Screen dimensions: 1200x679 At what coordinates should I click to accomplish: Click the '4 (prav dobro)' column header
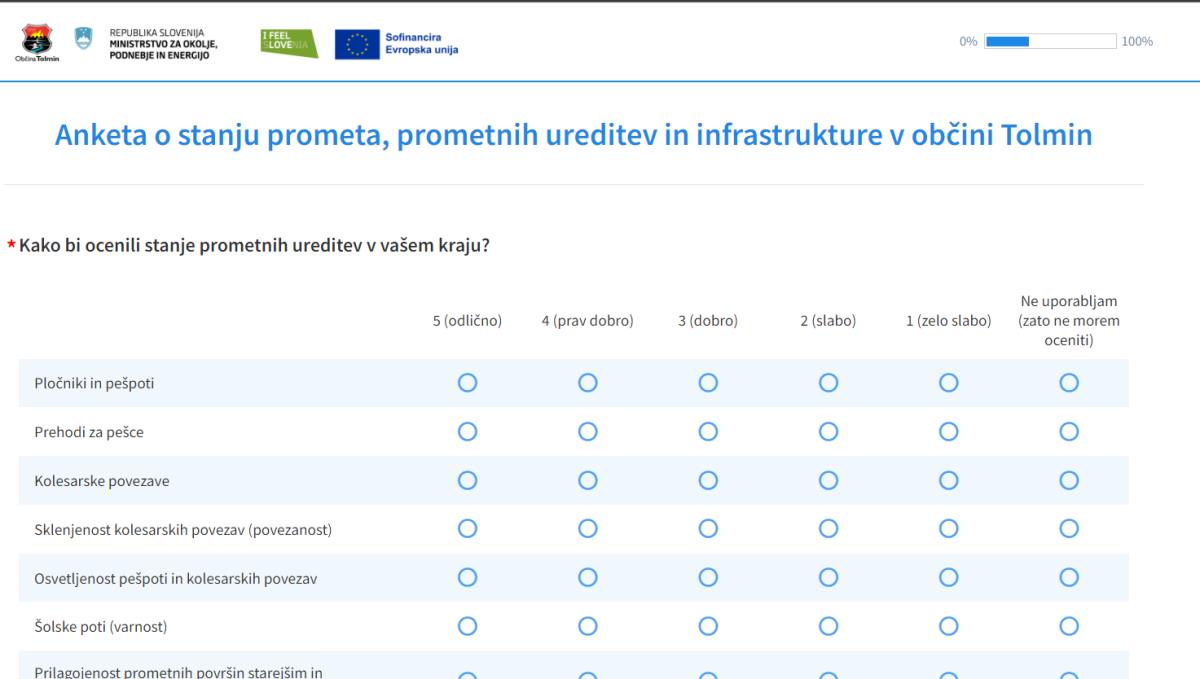click(588, 321)
